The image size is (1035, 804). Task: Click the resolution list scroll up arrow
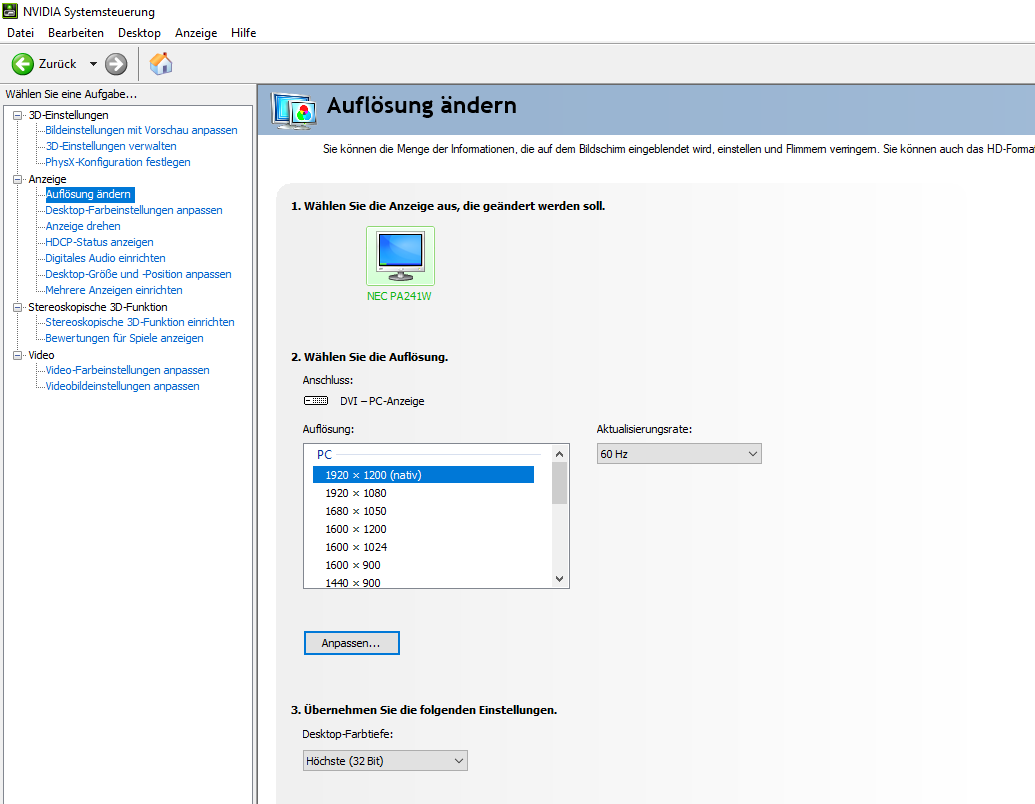coord(560,453)
